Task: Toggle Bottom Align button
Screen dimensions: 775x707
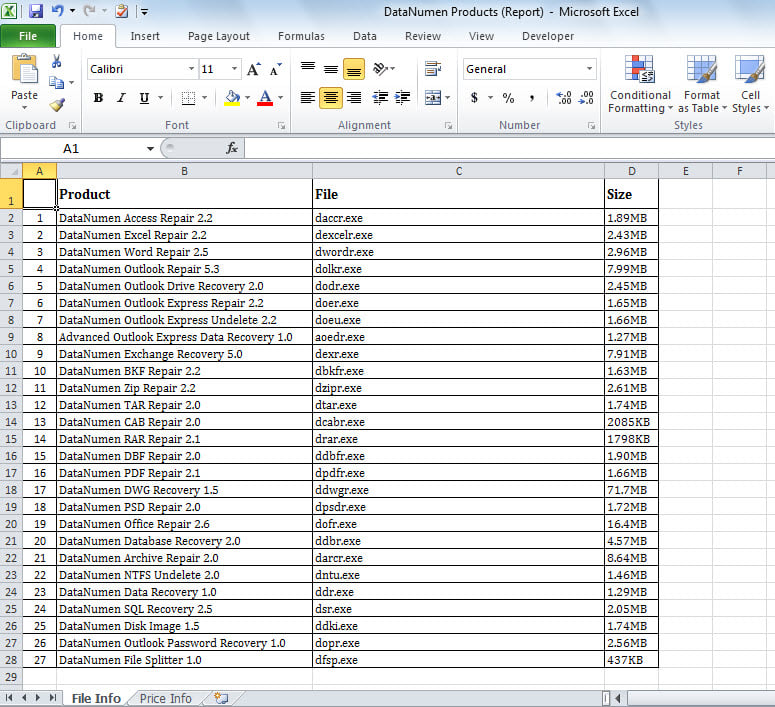Action: (x=353, y=69)
